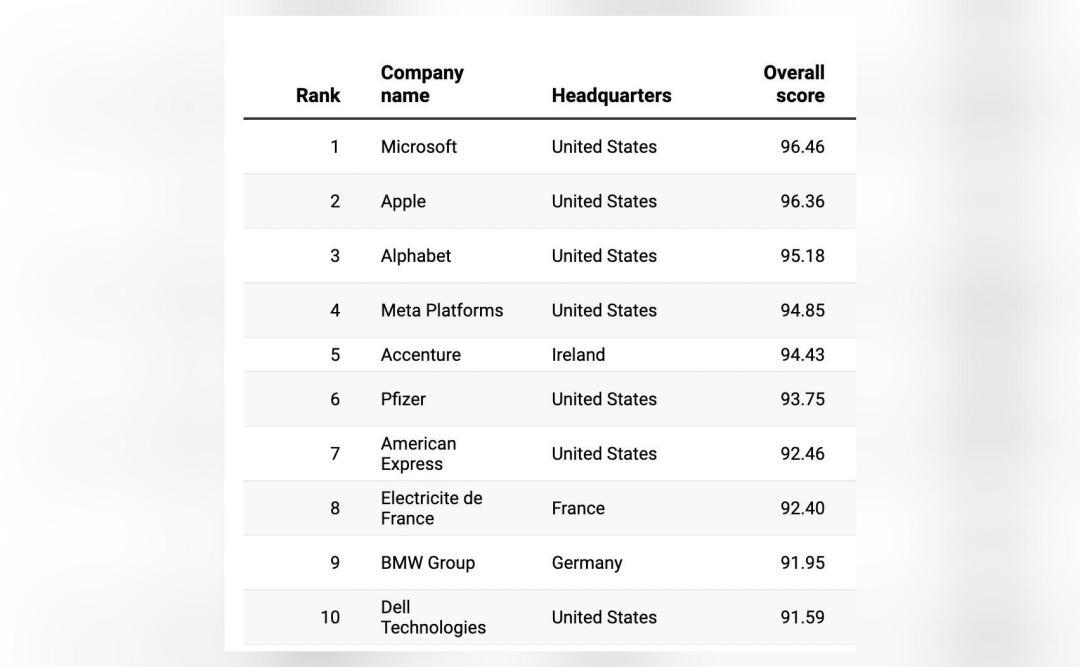Click the Company name column header
Screen dimensions: 1080x667
coord(422,84)
